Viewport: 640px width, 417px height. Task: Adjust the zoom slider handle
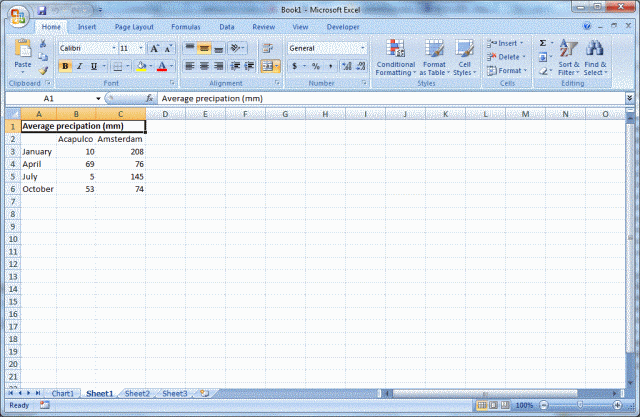(580, 405)
